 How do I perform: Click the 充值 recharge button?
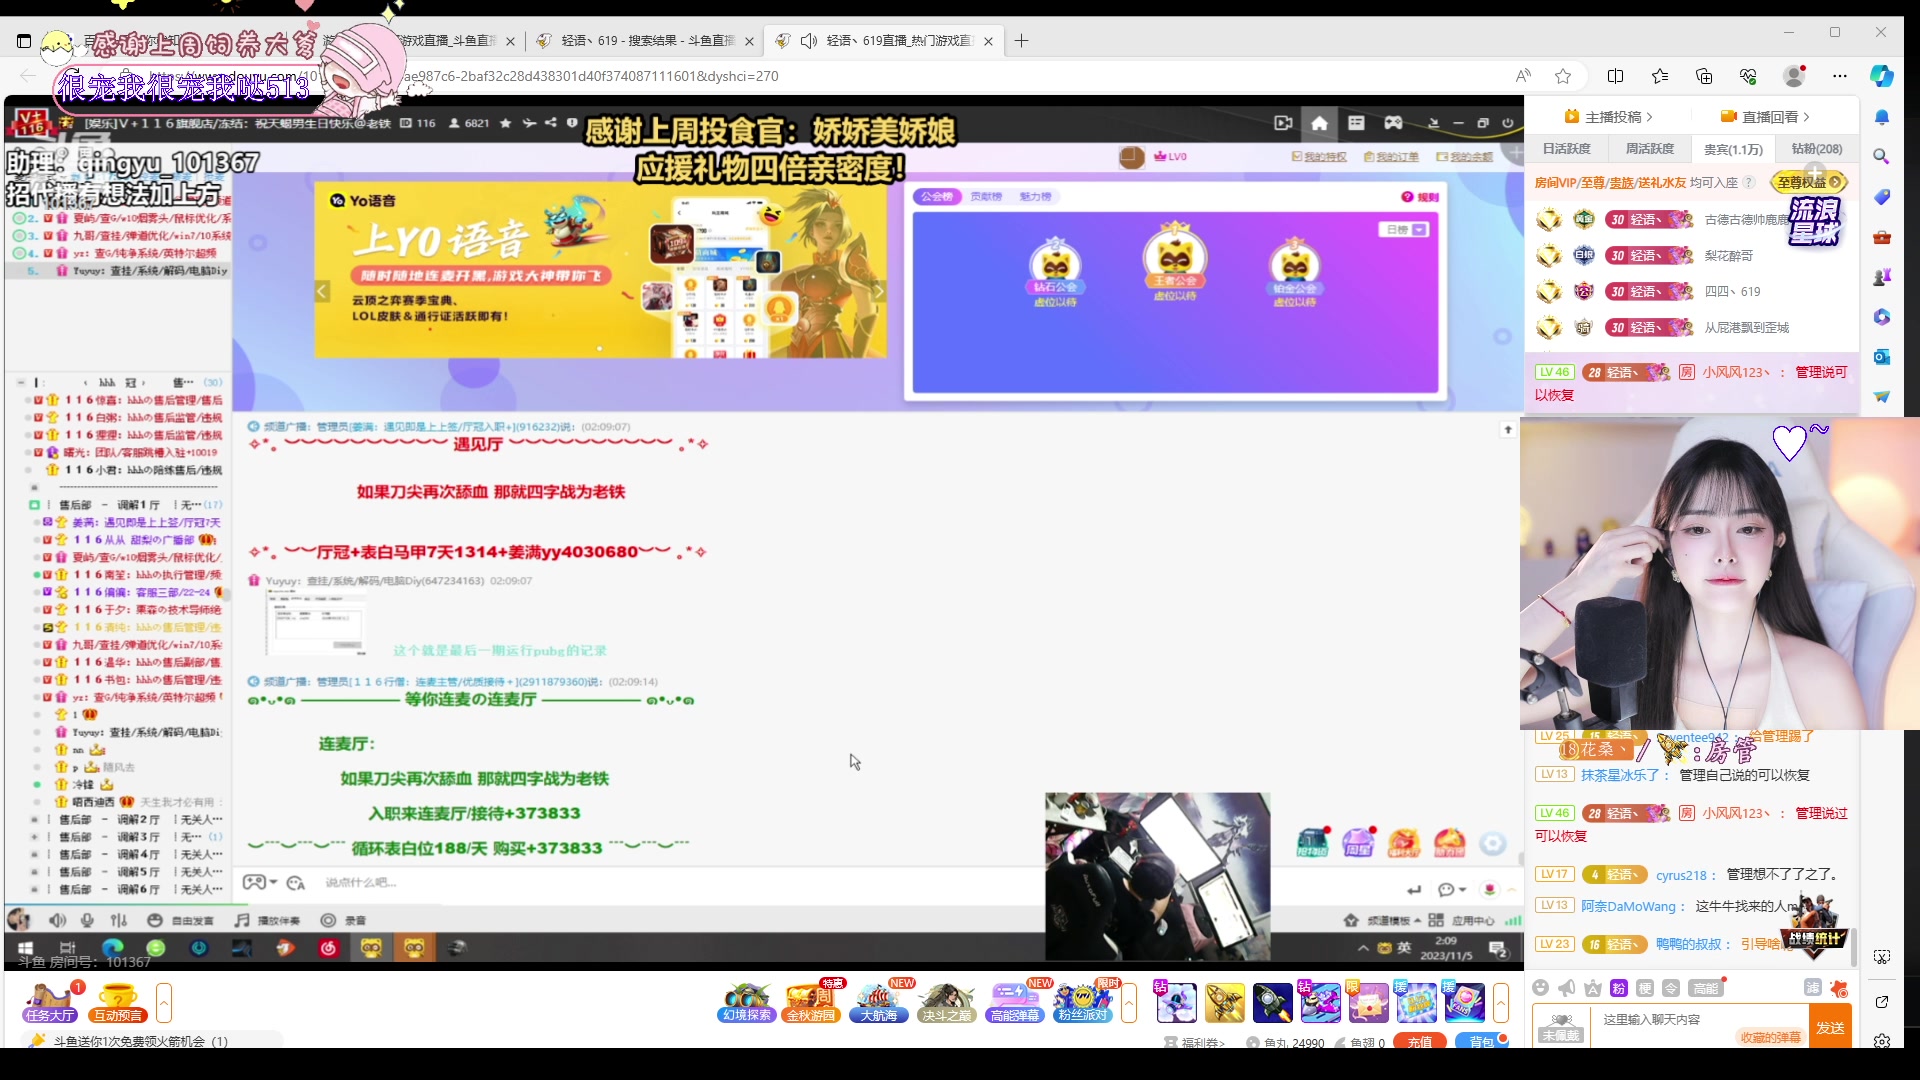tap(1419, 1040)
